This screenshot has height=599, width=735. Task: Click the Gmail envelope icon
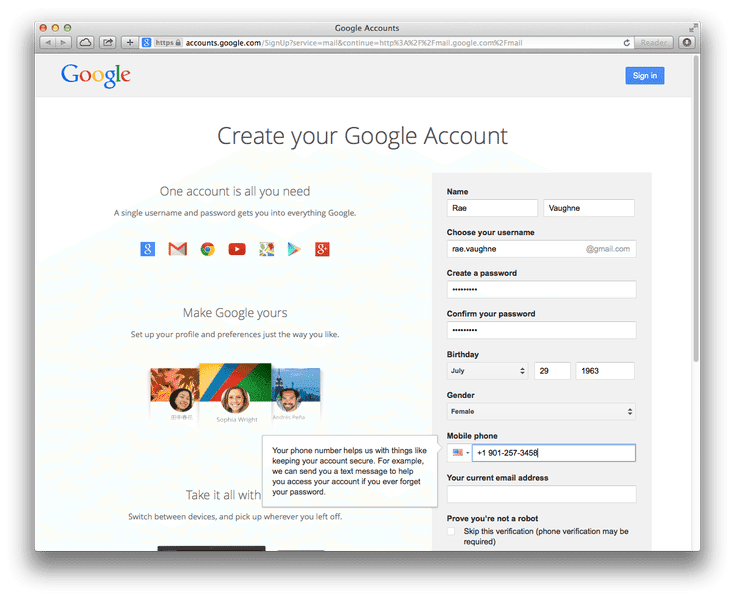(177, 249)
